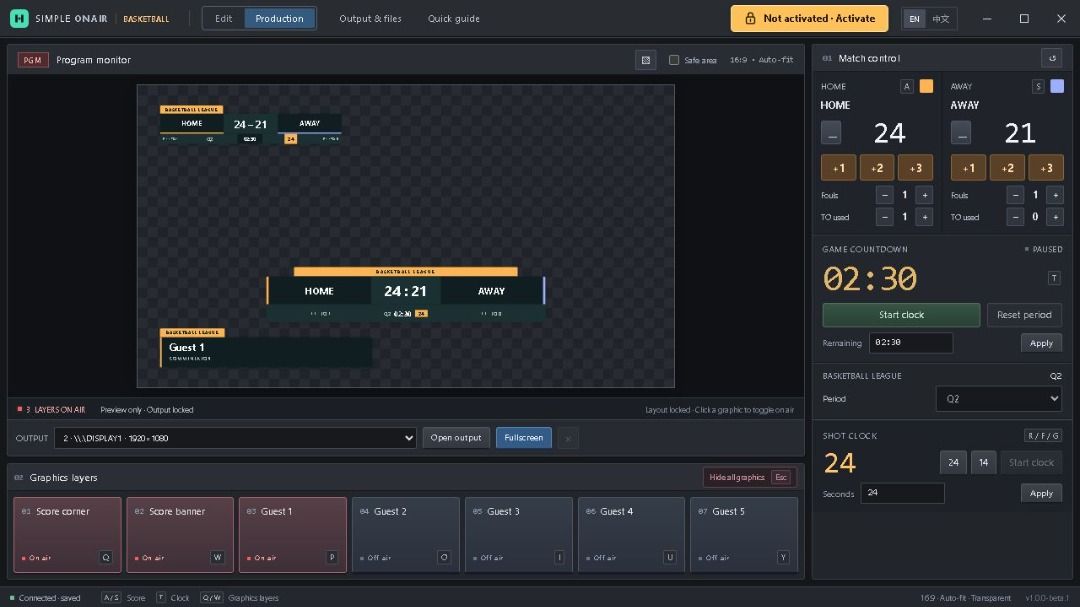
Task: Add one AWAY foul with the plus icon
Action: (1055, 195)
